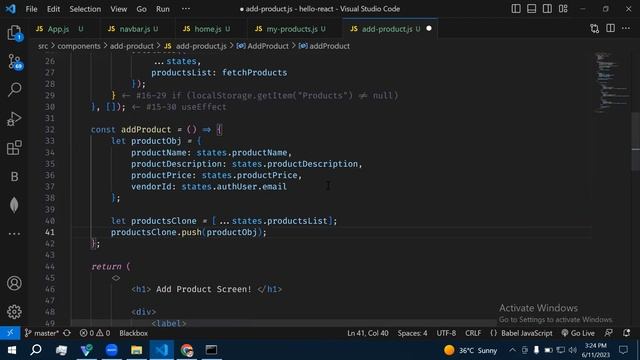Image resolution: width=640 pixels, height=360 pixels.
Task: Synchronize changes with status bar icon
Action: 67,333
